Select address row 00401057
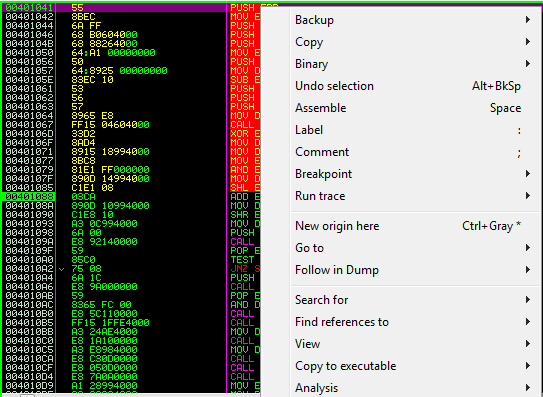Screen dimensions: 543x397 [x=29, y=71]
